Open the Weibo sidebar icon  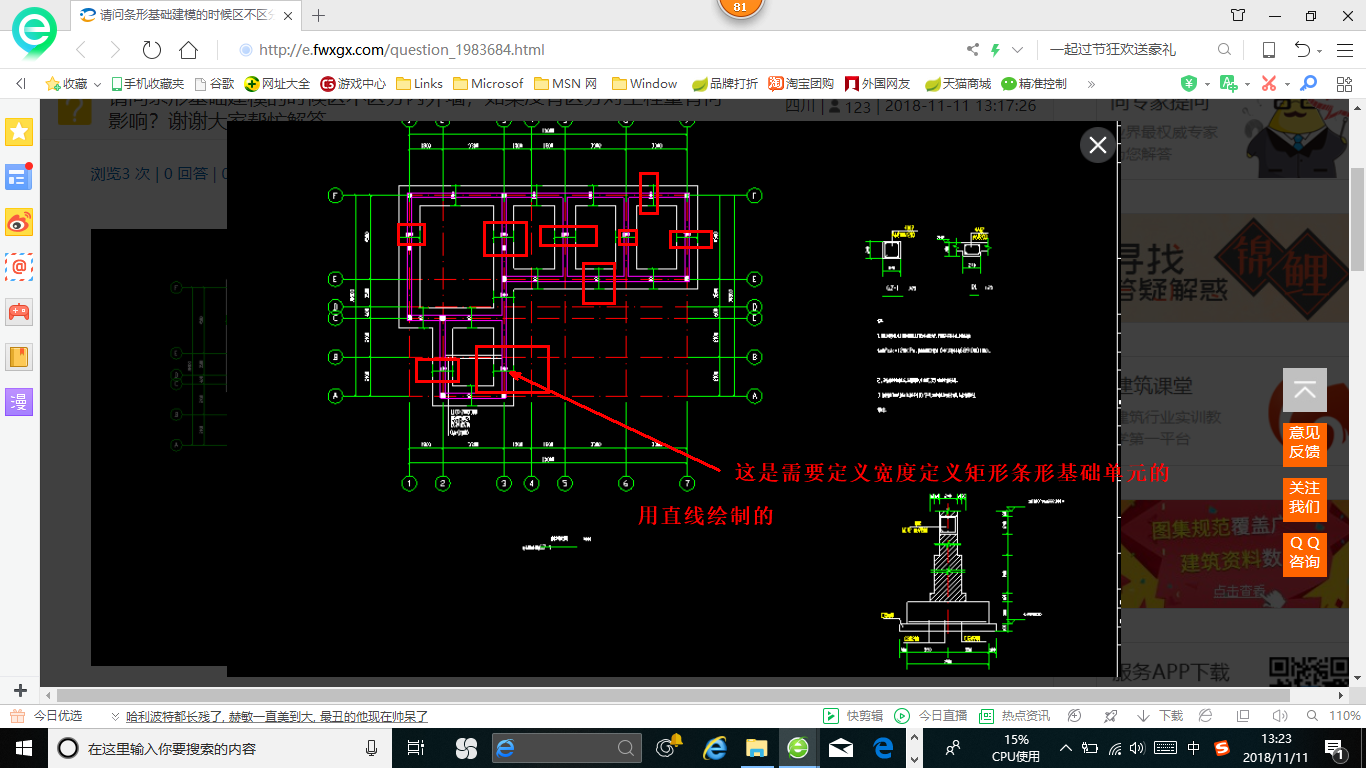(19, 222)
